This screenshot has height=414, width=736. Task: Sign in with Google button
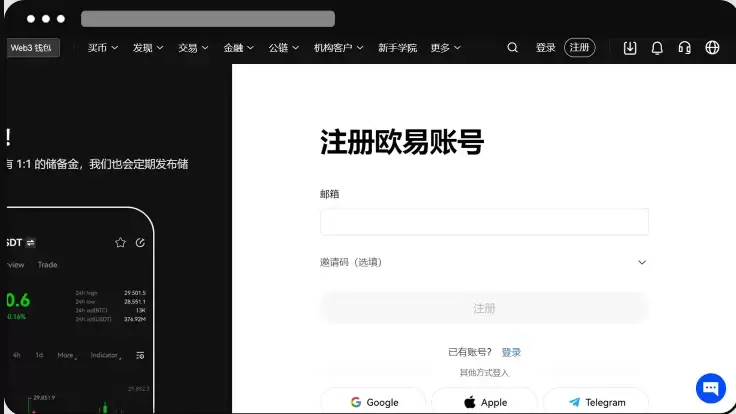click(x=374, y=402)
